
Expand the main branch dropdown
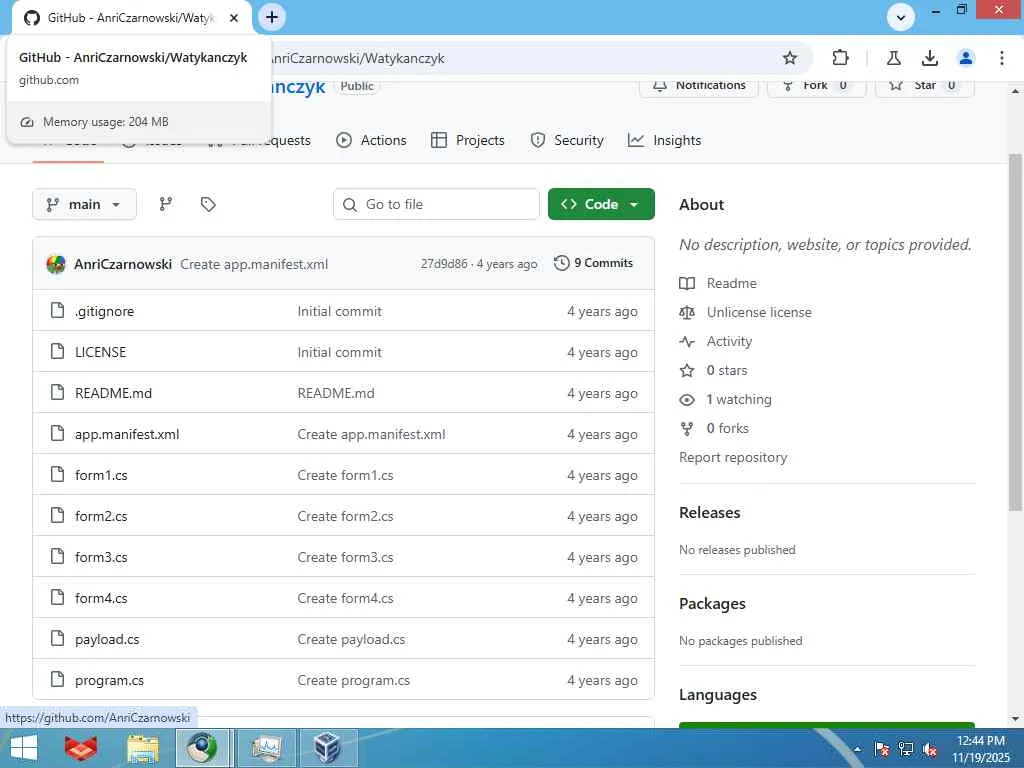click(84, 204)
